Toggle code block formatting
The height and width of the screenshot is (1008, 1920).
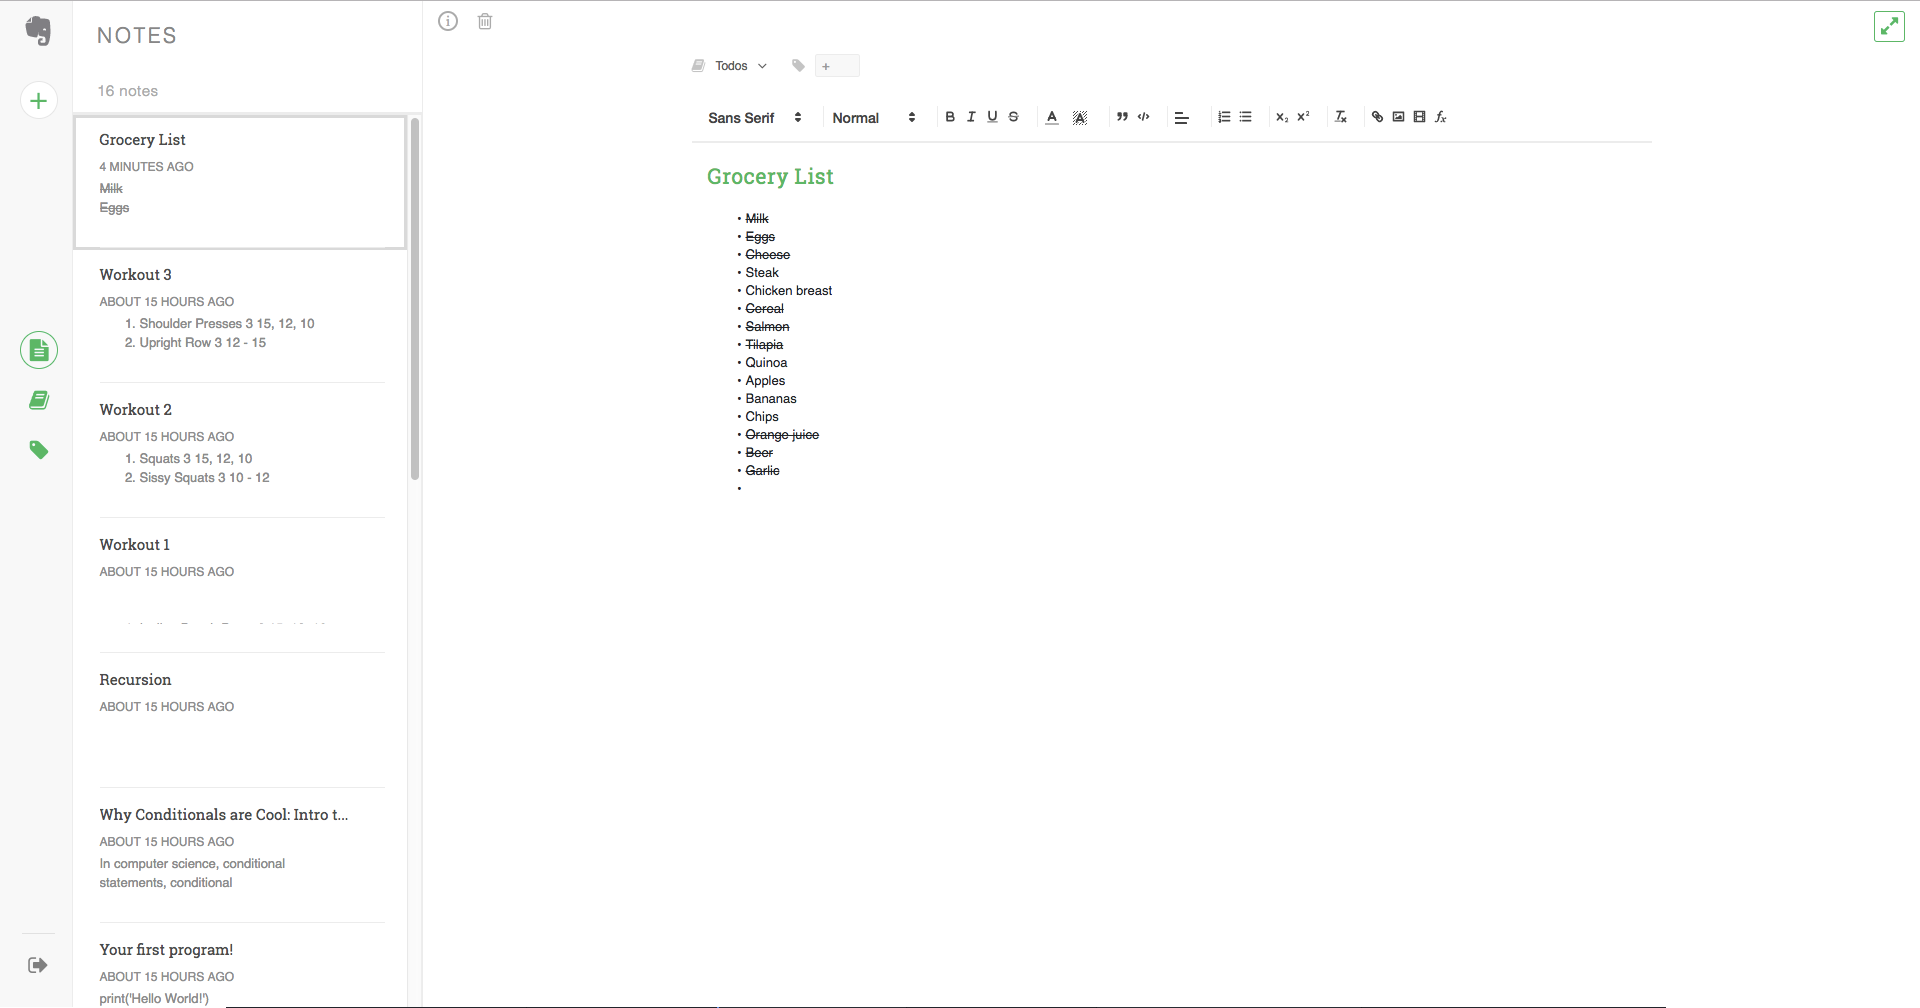point(1144,117)
